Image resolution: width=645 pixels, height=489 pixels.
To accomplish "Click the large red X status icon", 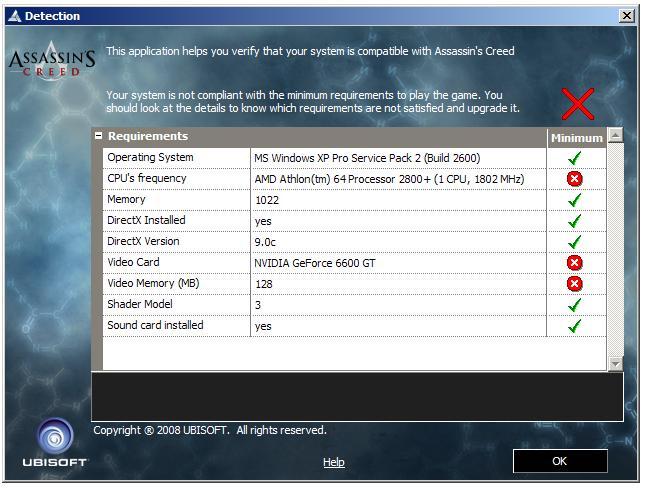I will (578, 104).
